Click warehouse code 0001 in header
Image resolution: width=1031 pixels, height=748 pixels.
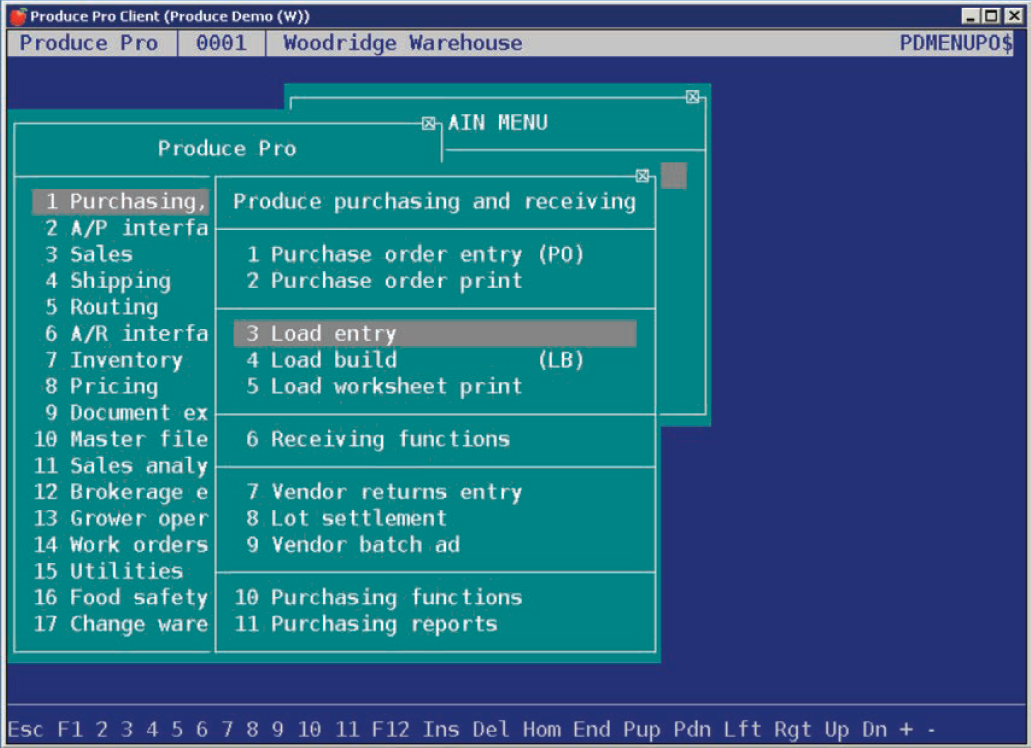(x=221, y=43)
